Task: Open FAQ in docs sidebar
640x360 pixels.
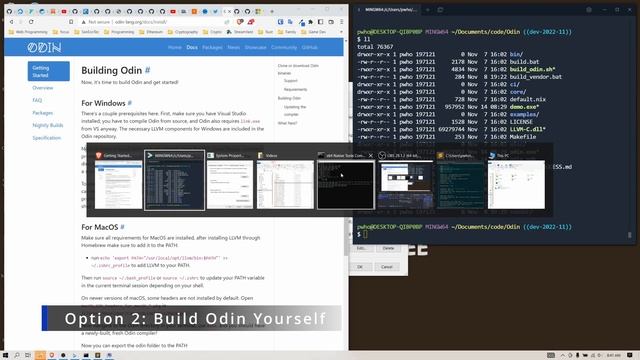Action: 37,100
